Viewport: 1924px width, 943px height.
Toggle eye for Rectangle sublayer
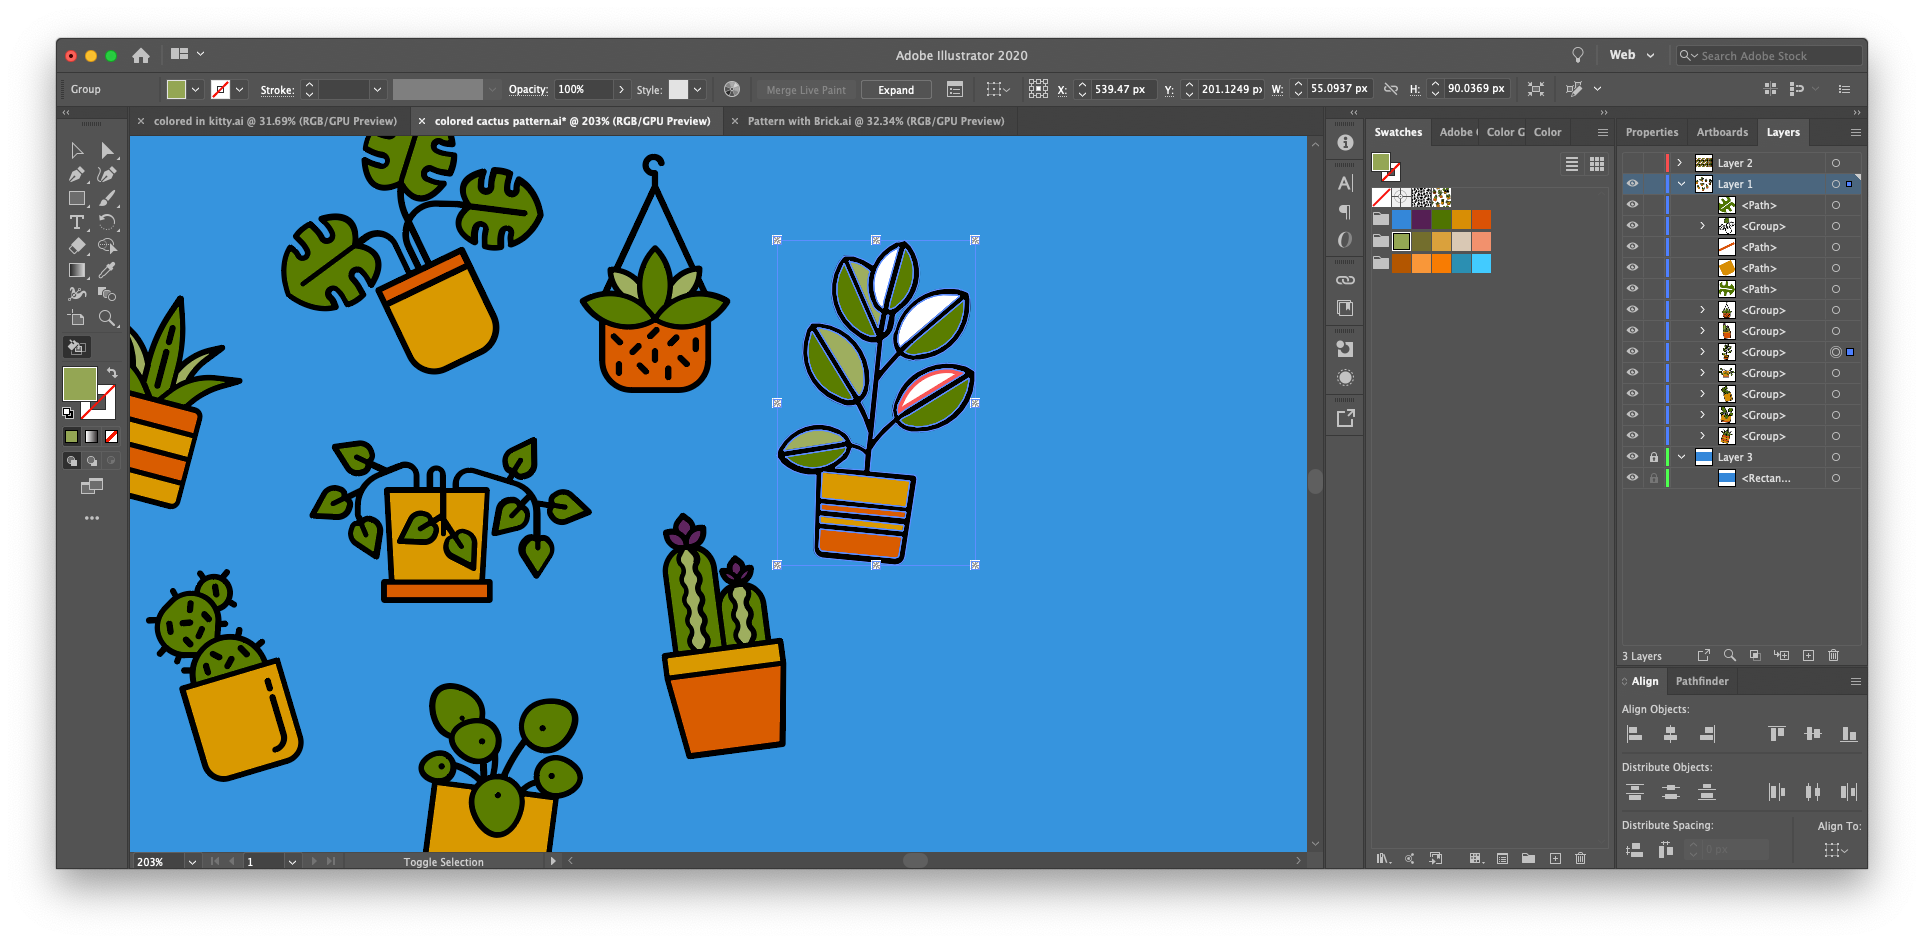click(1632, 478)
